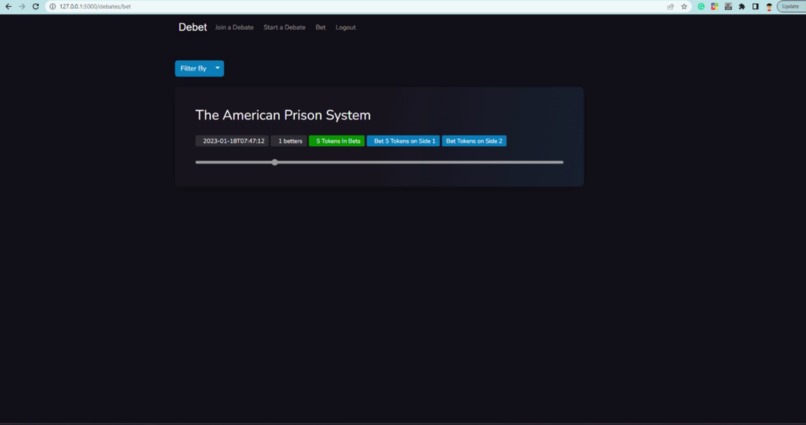This screenshot has height=425, width=806.
Task: Bet 5 Tokens on Side 1
Action: click(x=404, y=141)
